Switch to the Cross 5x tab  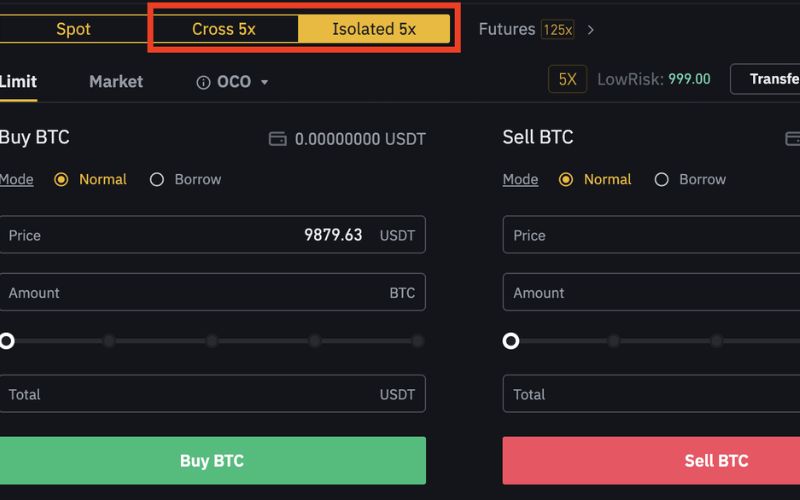[x=224, y=29]
